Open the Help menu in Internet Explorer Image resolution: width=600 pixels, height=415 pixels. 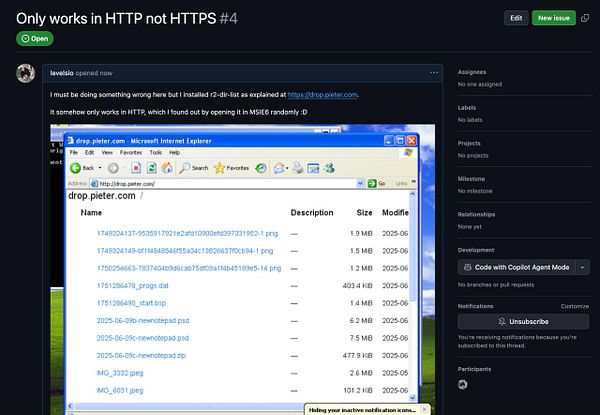(x=174, y=152)
